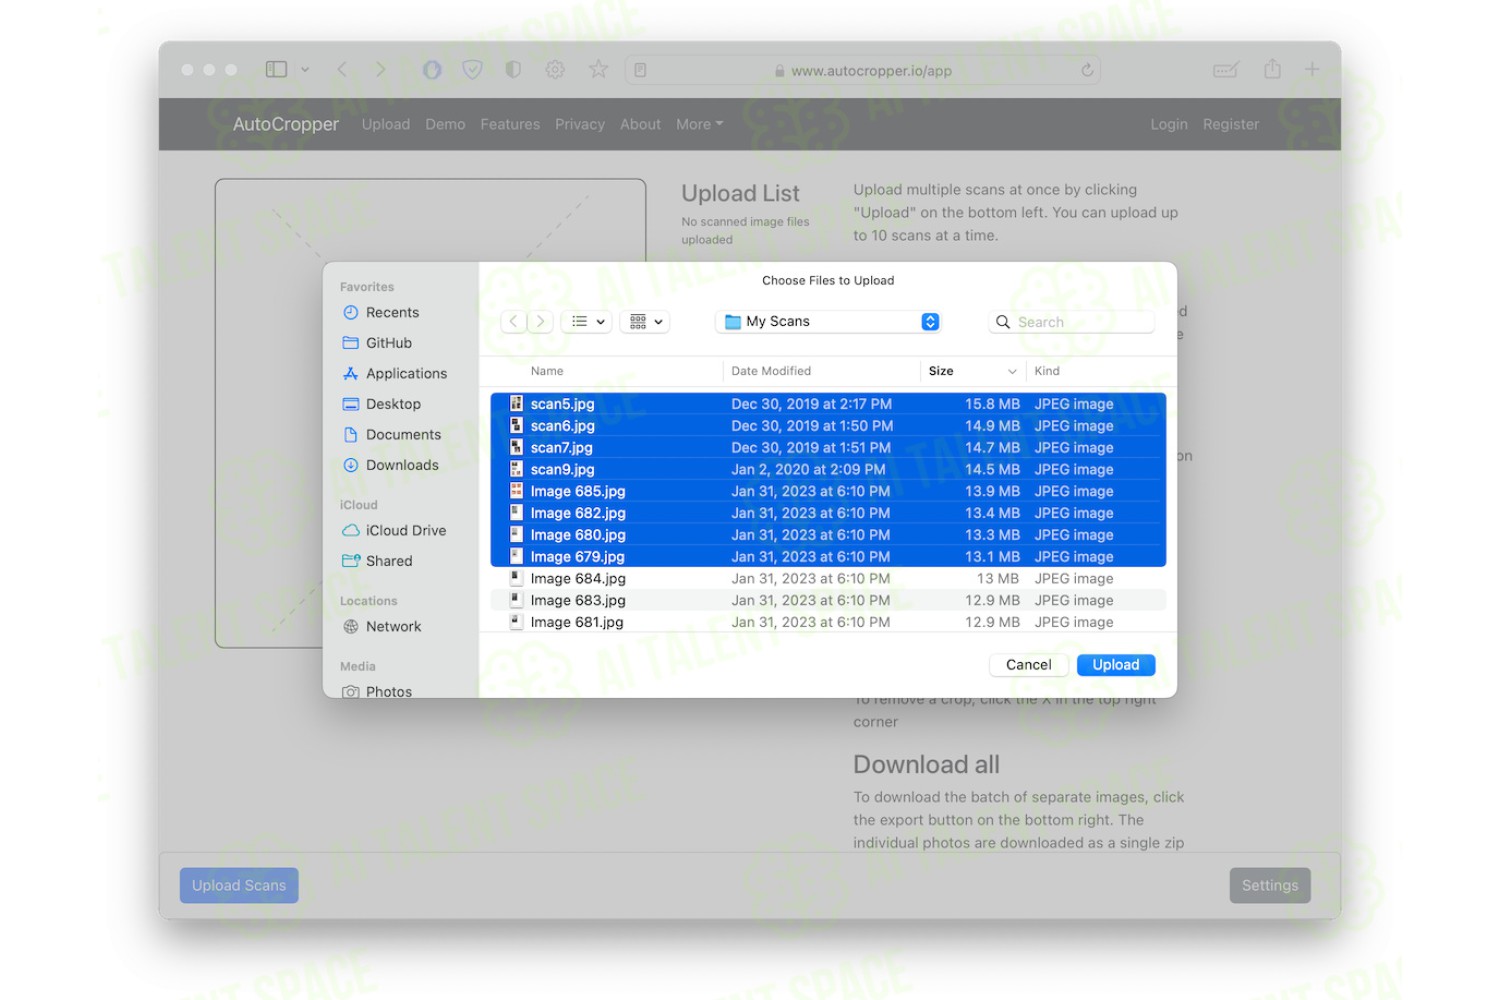Click the 1Password extension icon
This screenshot has width=1500, height=1000.
432,69
